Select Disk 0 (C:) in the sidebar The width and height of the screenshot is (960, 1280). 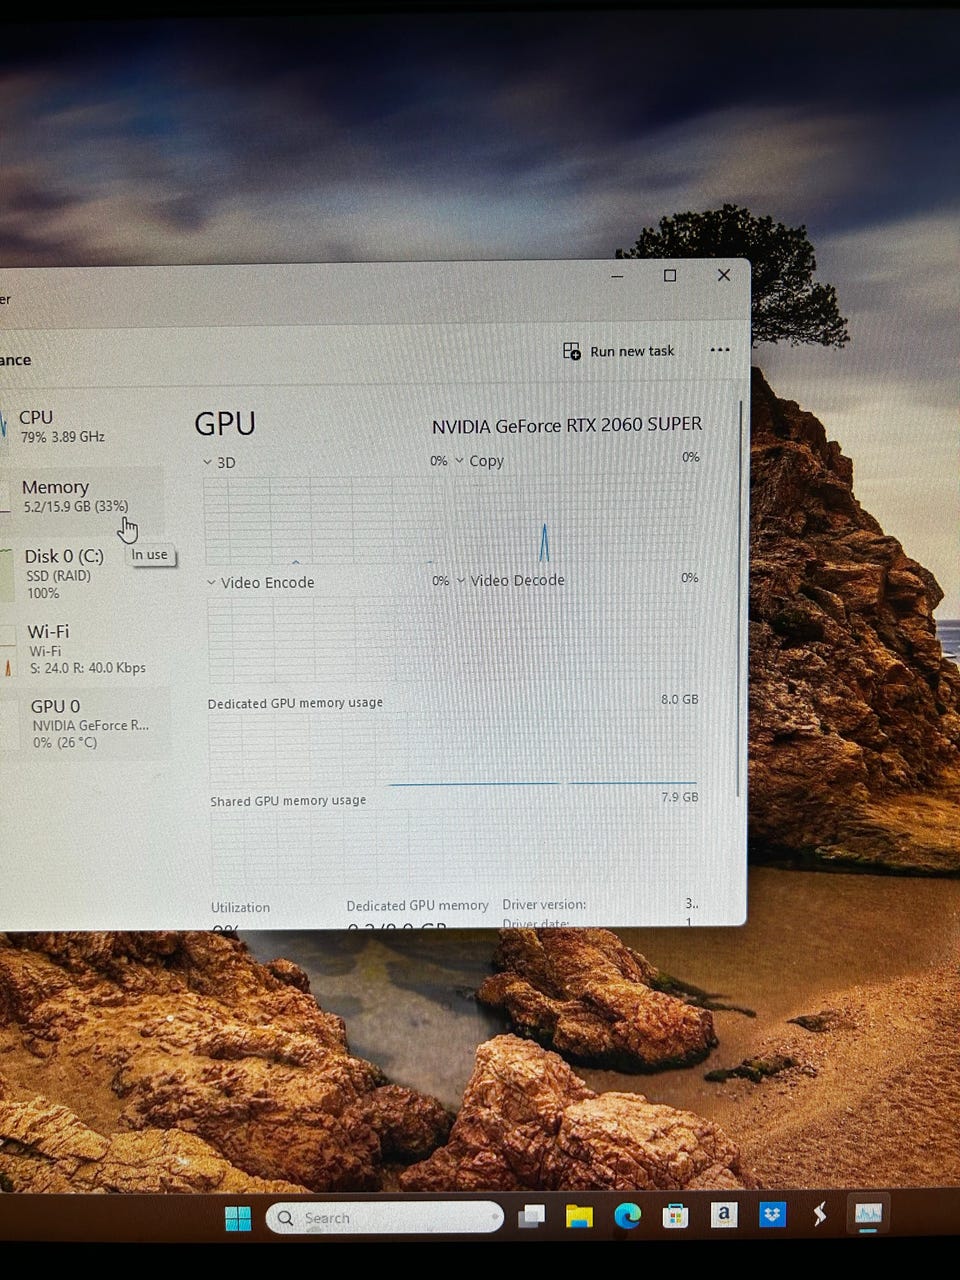click(x=82, y=573)
